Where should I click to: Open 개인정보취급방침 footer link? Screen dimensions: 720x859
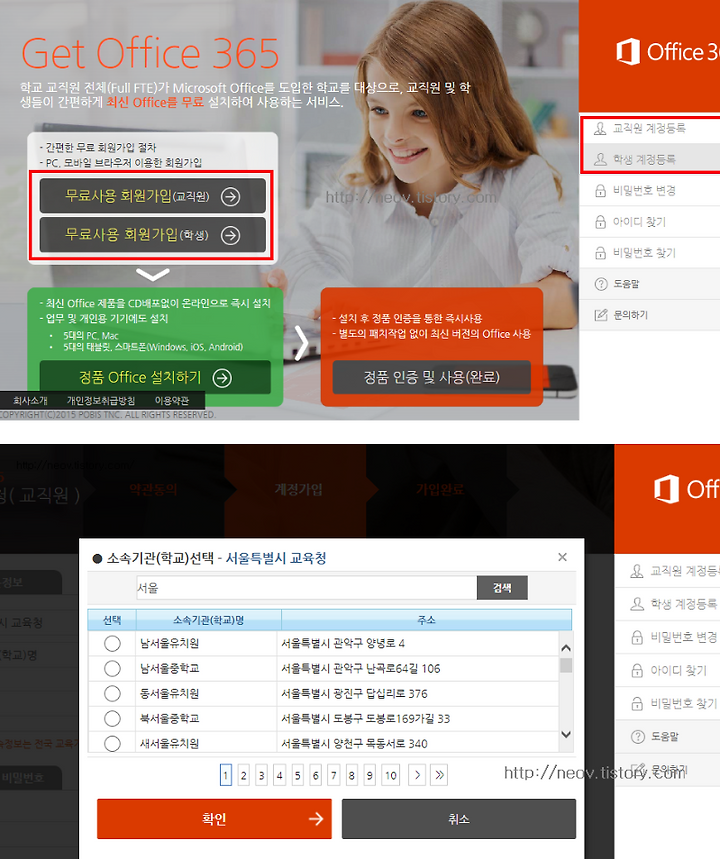[101, 400]
